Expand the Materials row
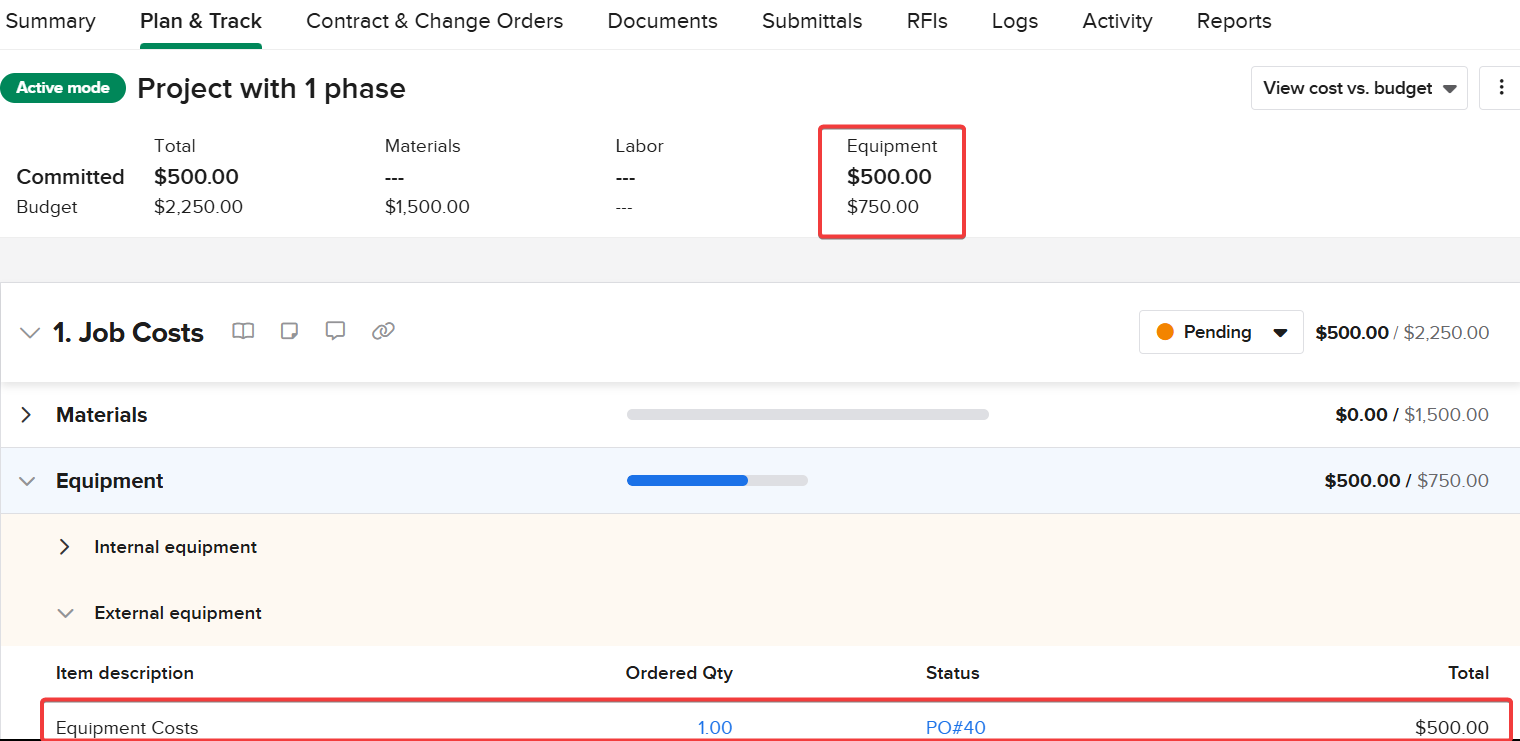 point(27,415)
